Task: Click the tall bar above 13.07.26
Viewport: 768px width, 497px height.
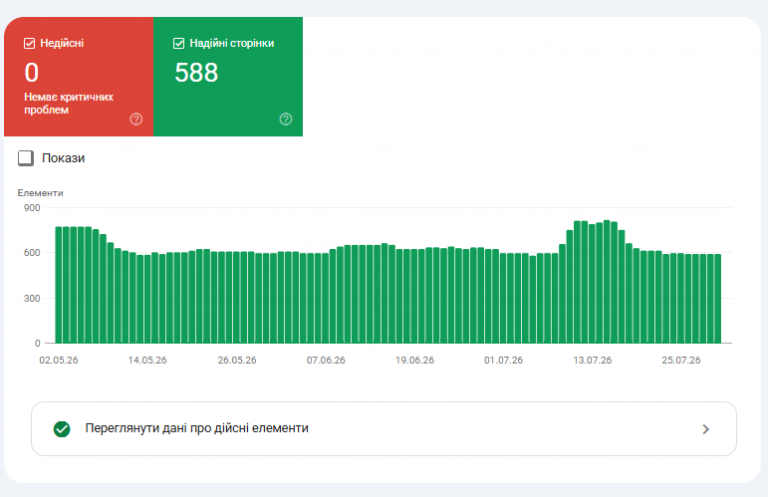Action: [592, 284]
